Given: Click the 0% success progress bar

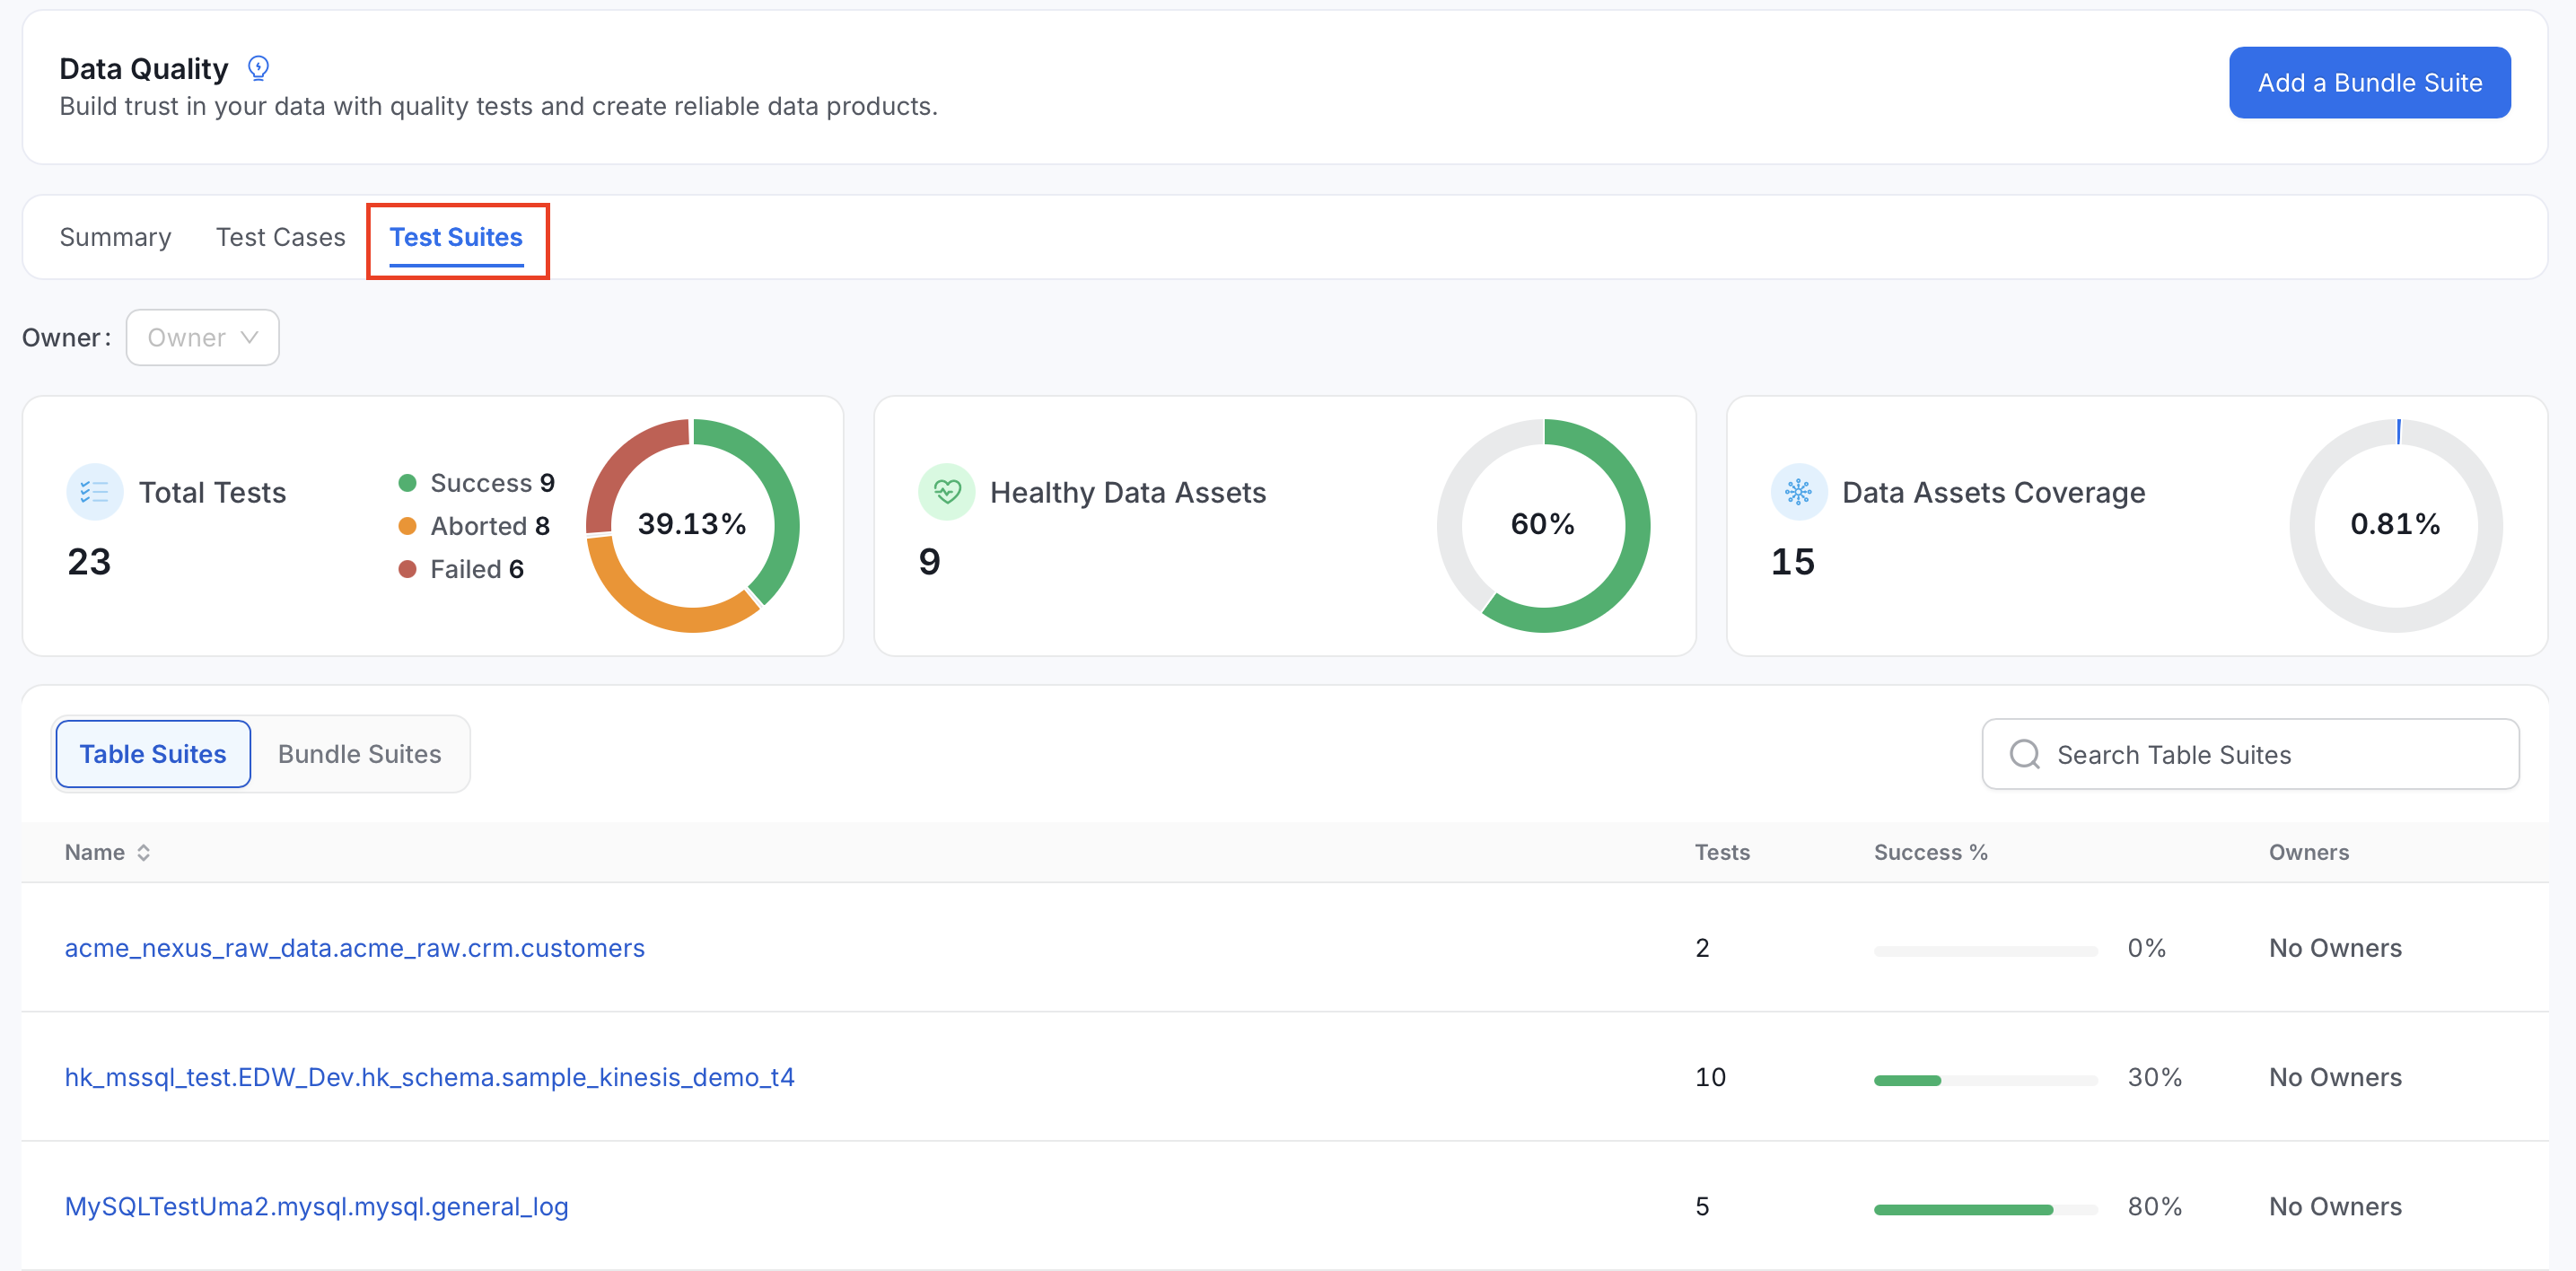Looking at the screenshot, I should tap(1986, 951).
